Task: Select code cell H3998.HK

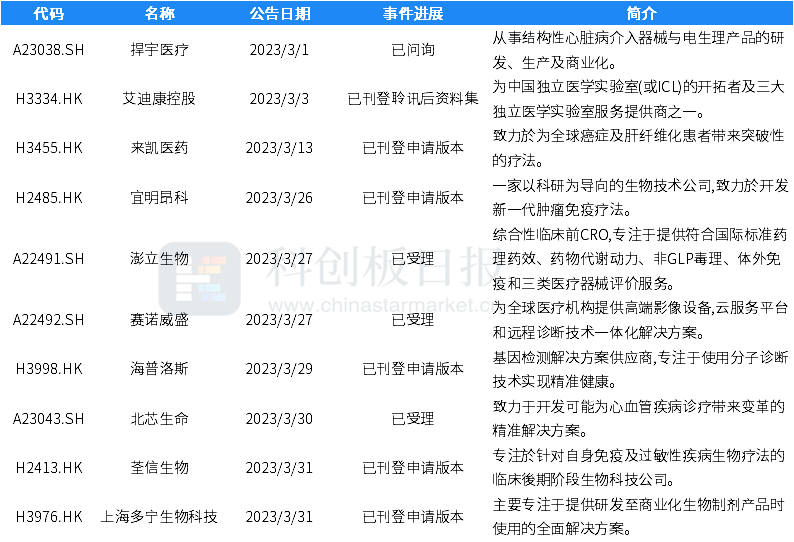Action: pos(49,369)
